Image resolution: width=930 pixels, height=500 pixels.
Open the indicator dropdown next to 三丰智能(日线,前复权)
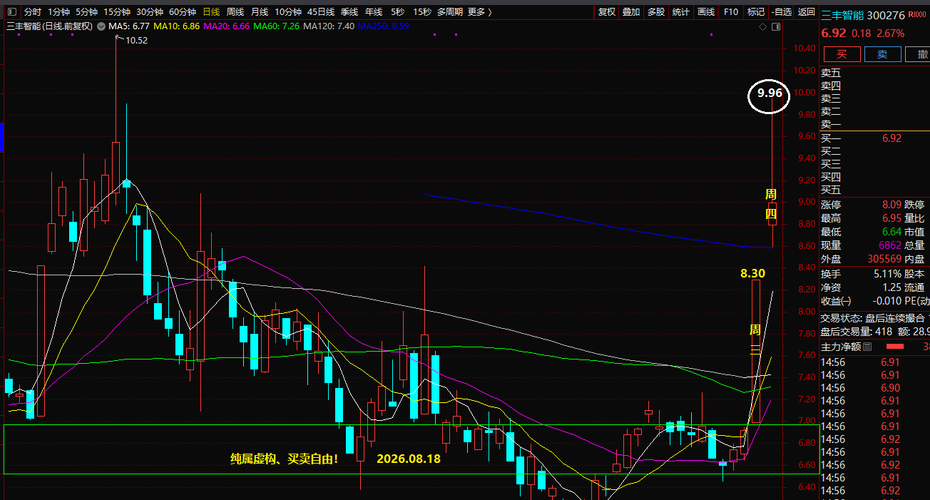pyautogui.click(x=101, y=27)
